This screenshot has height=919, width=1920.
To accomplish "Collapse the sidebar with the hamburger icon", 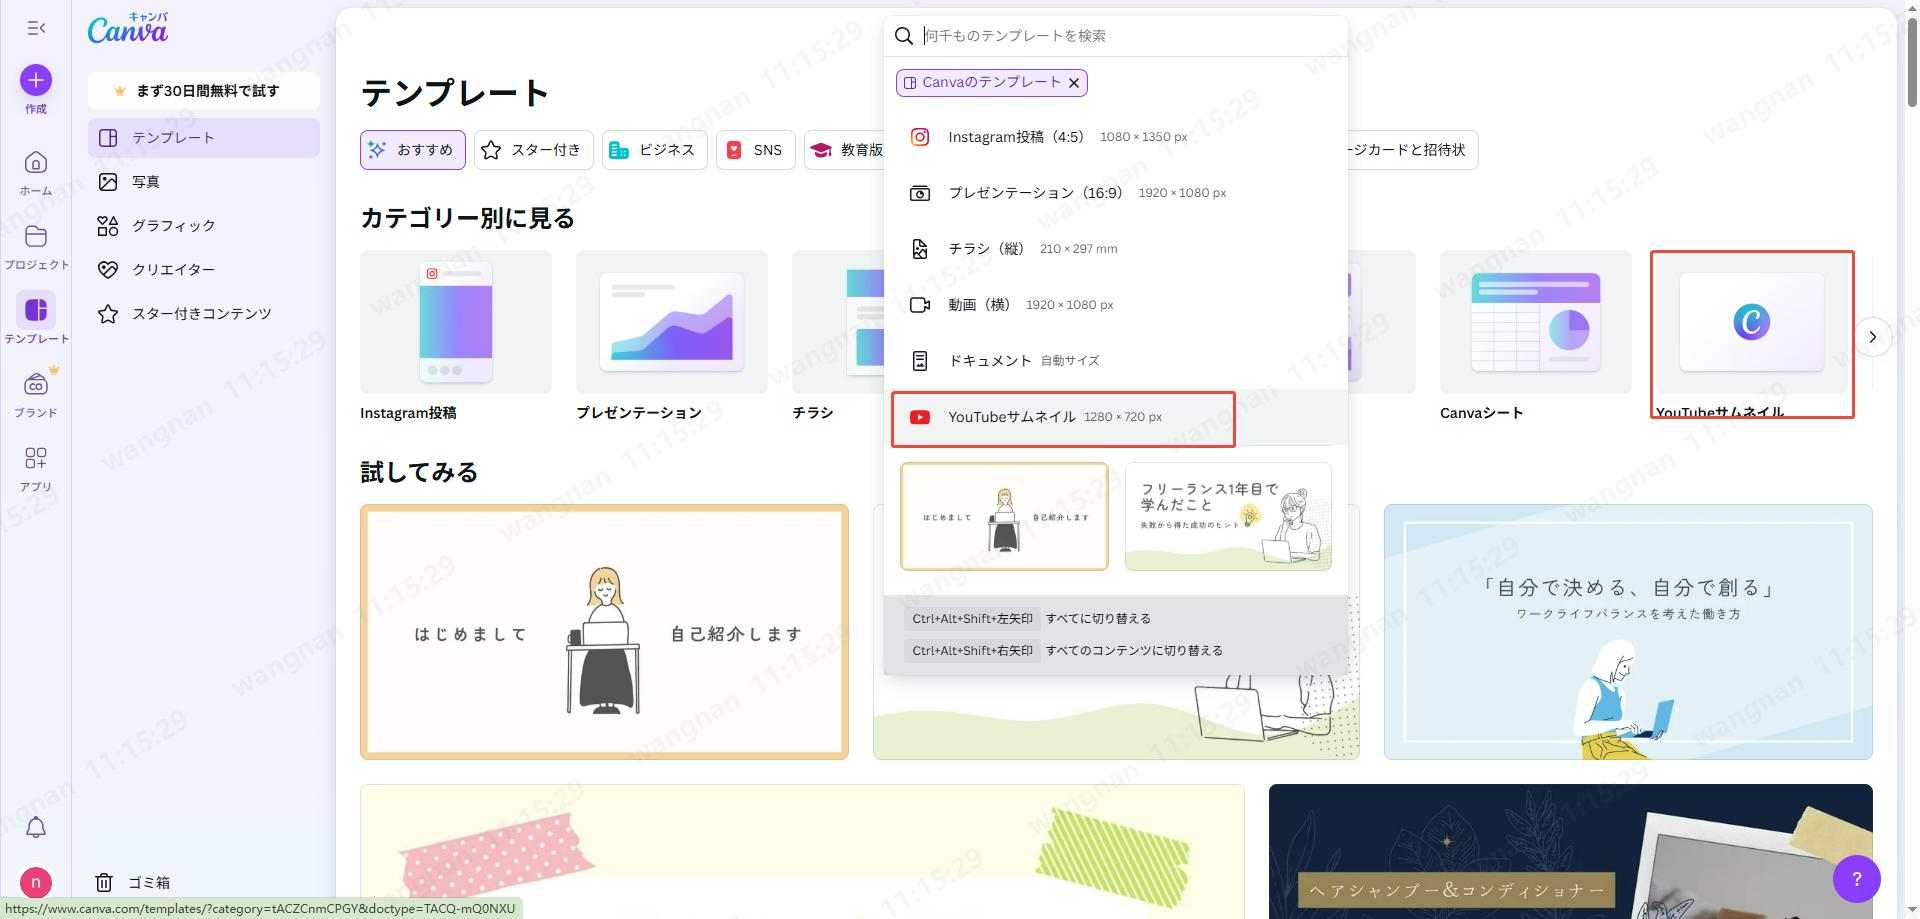I will [35, 28].
